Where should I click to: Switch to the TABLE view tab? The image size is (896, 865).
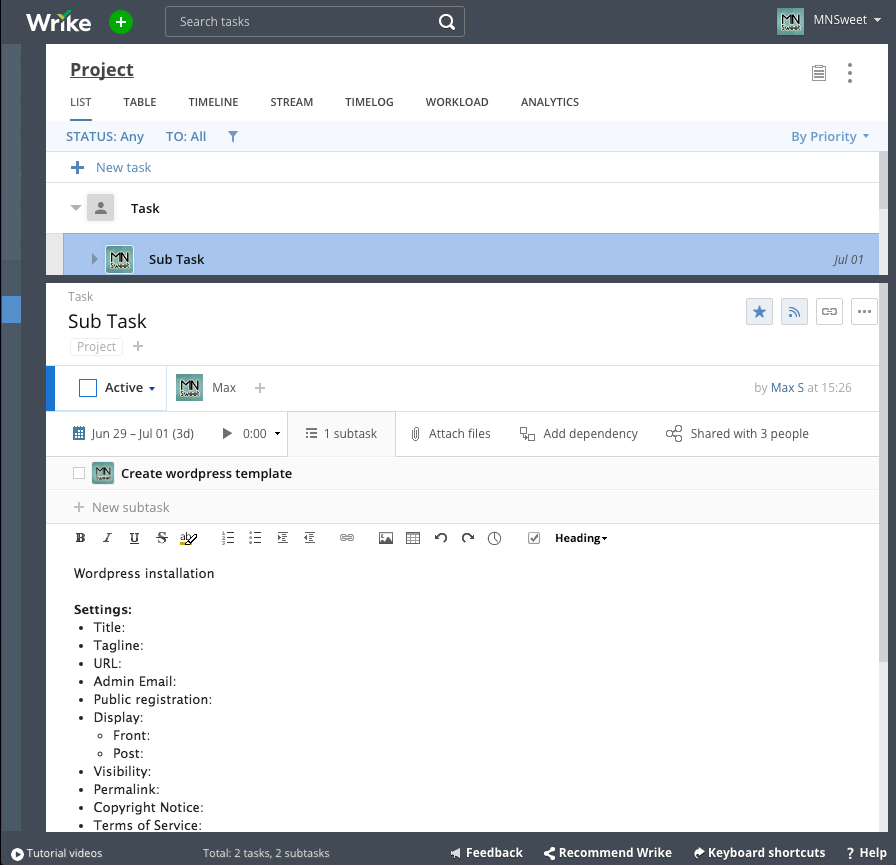[139, 102]
